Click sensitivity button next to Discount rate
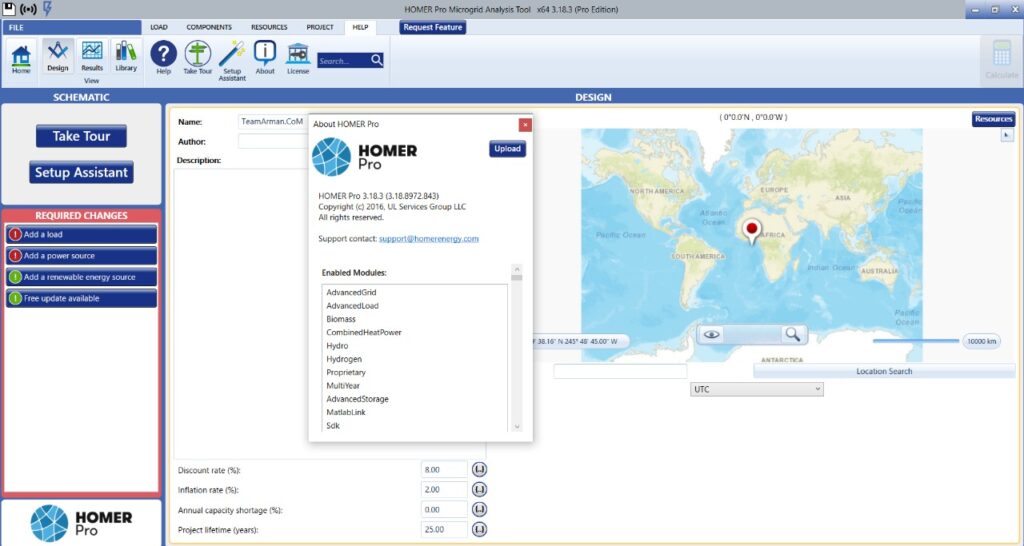The image size is (1024, 546). coord(479,470)
